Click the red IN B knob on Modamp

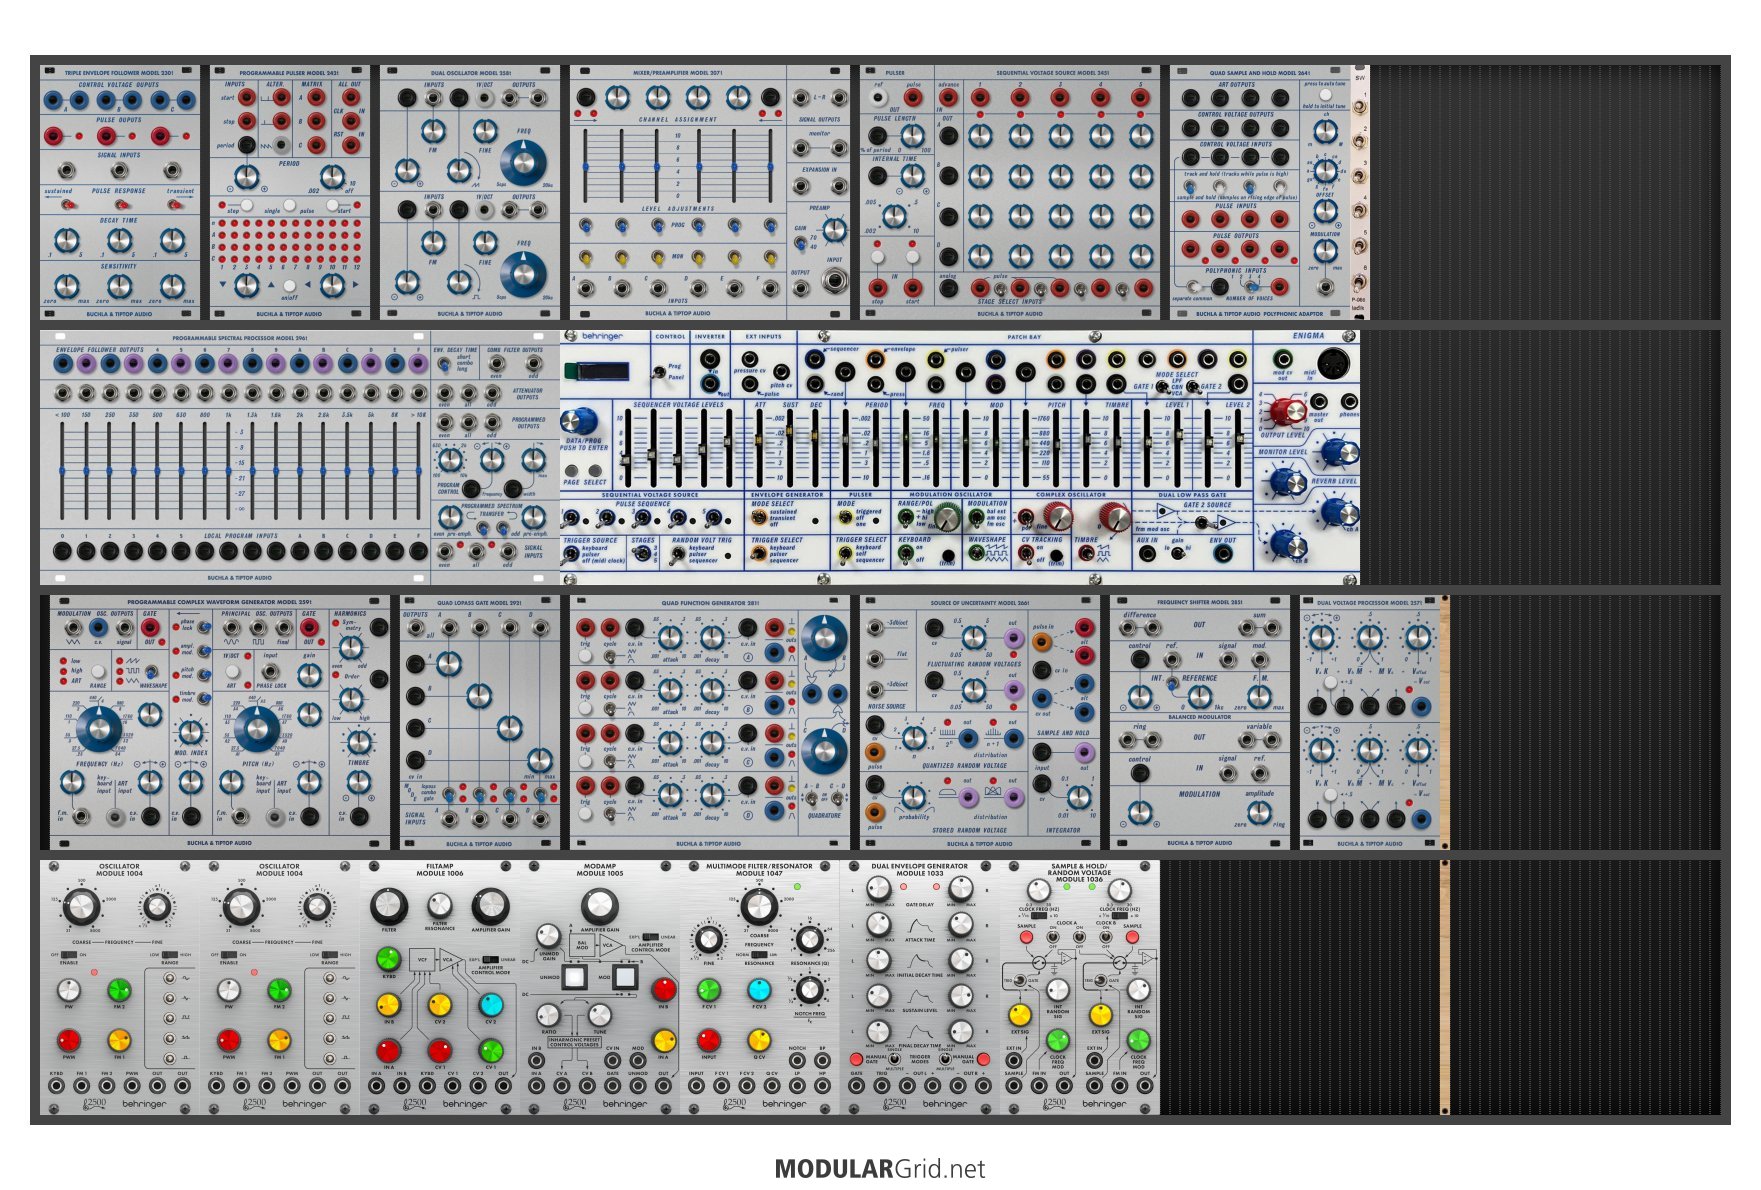pos(664,990)
